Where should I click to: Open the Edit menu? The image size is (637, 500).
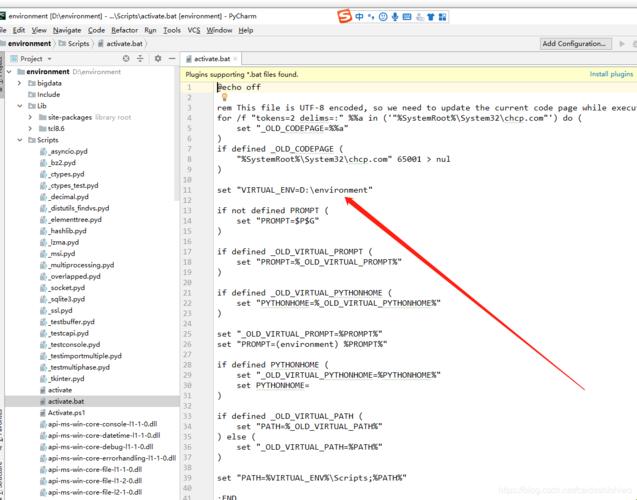point(19,30)
